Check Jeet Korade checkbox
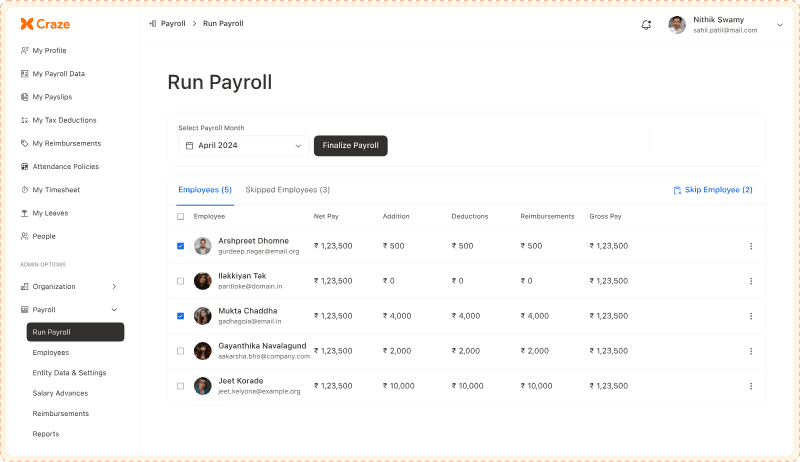 click(181, 386)
